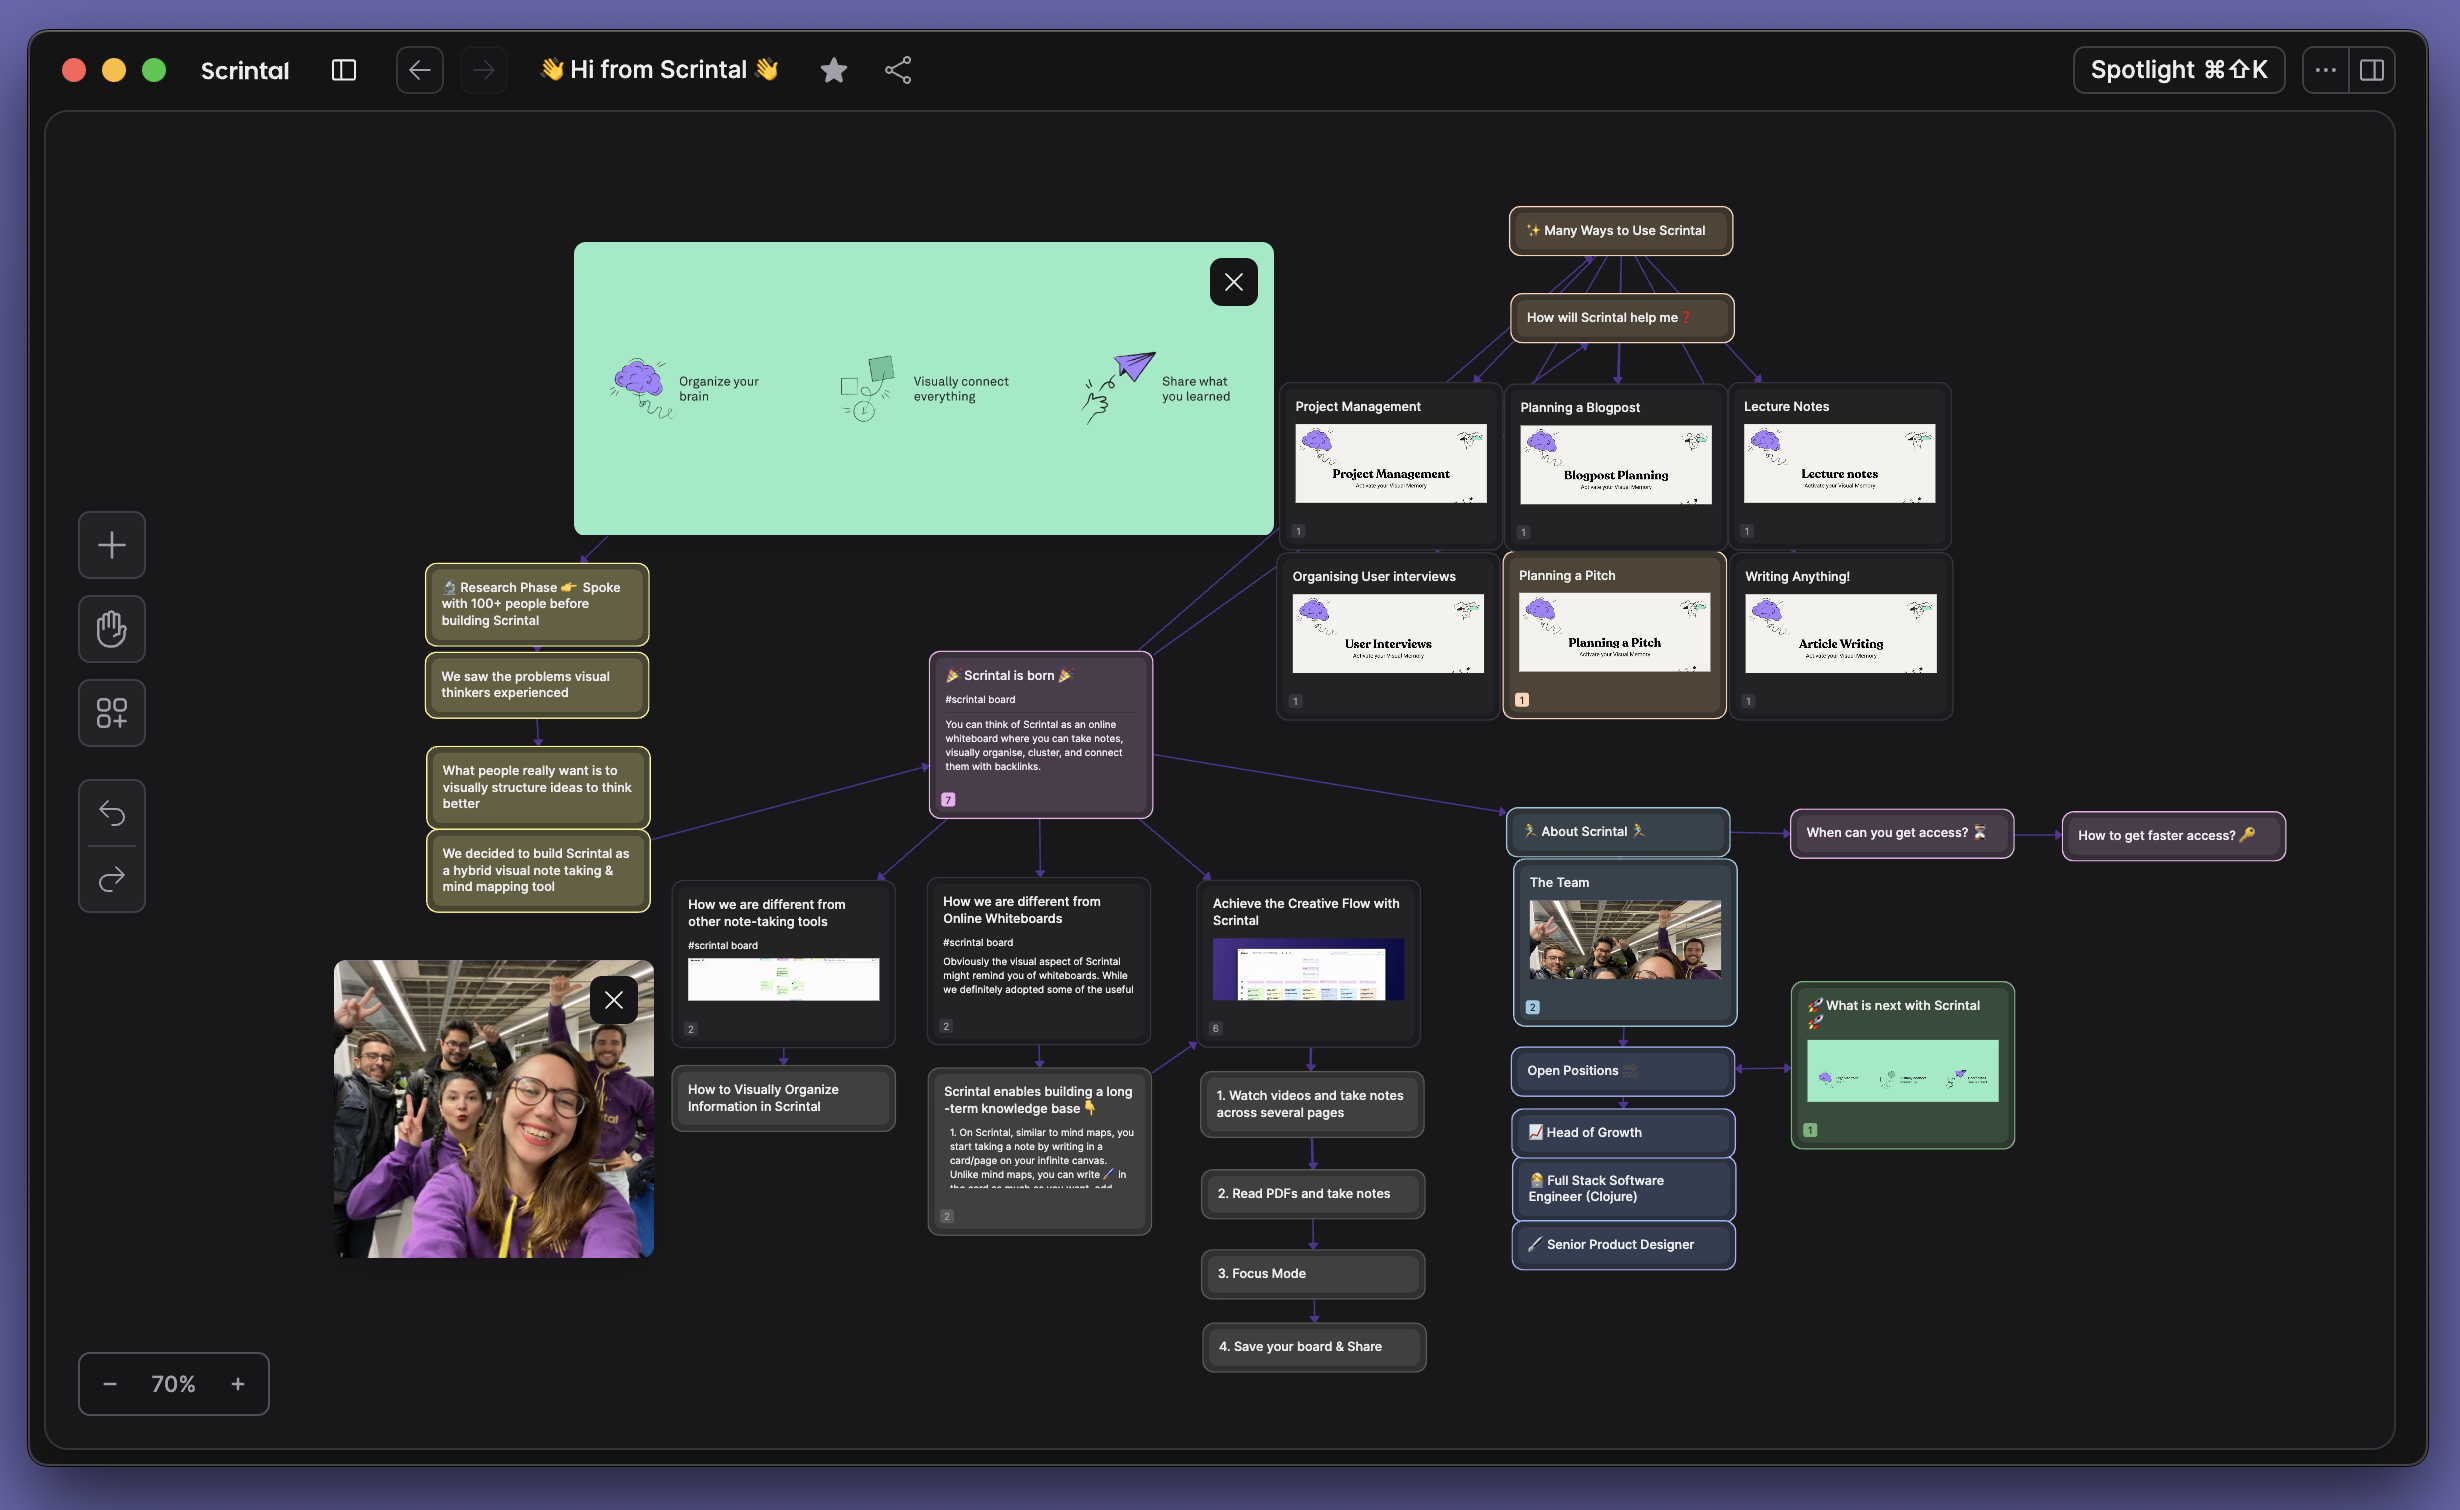The height and width of the screenshot is (1510, 2460).
Task: Toggle the star to favorite this board
Action: click(x=833, y=69)
